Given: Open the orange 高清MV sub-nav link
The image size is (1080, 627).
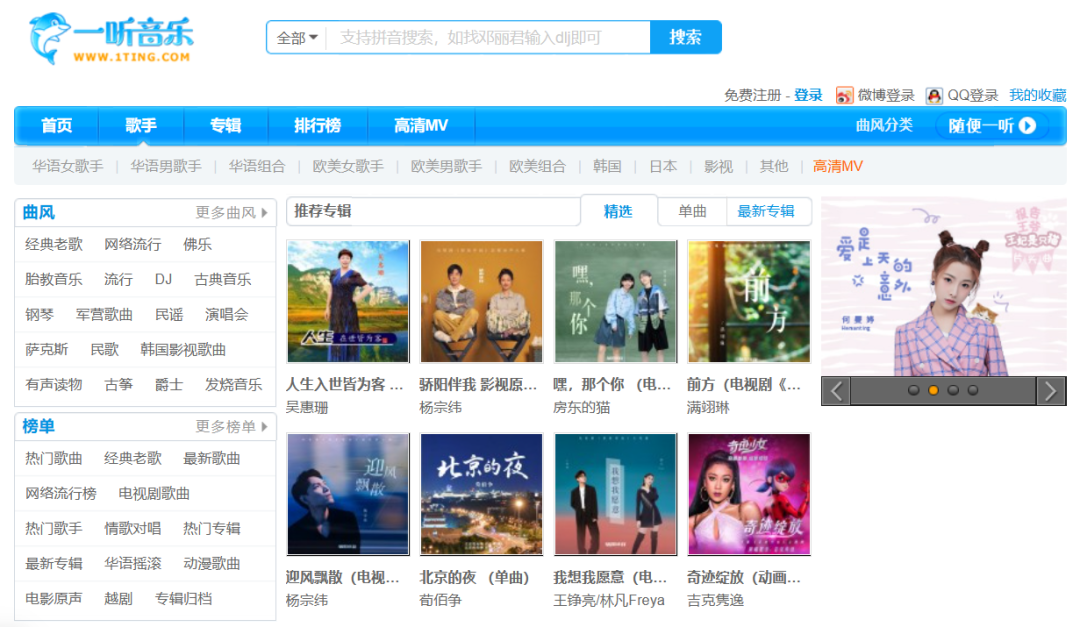Looking at the screenshot, I should pos(838,166).
